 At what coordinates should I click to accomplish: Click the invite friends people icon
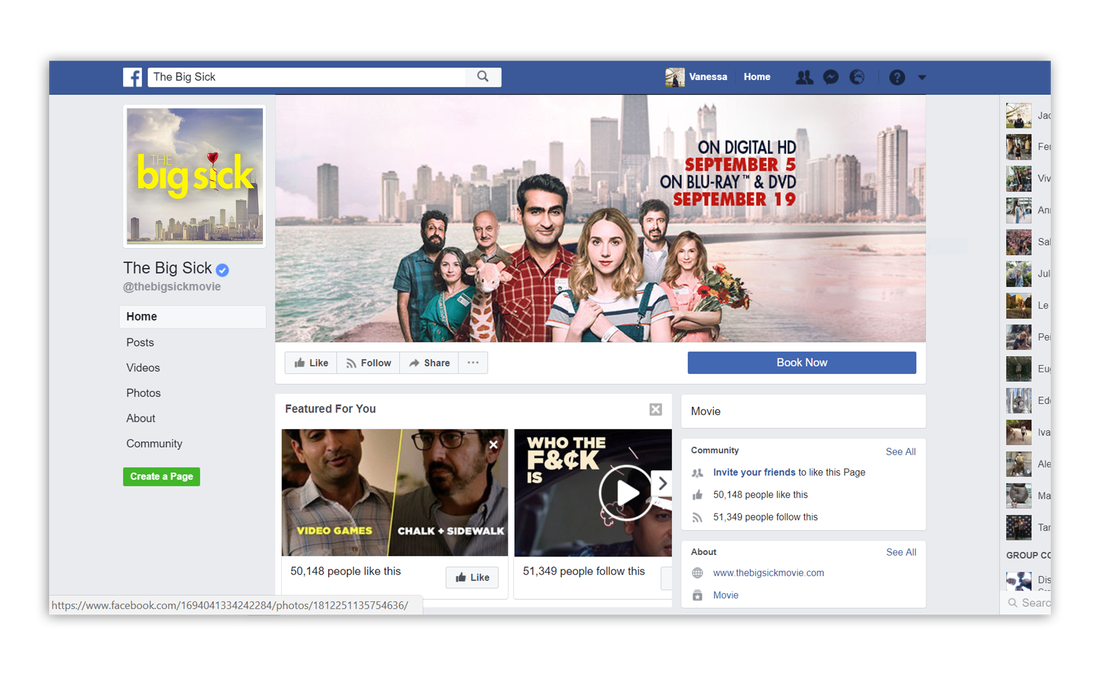tap(697, 473)
